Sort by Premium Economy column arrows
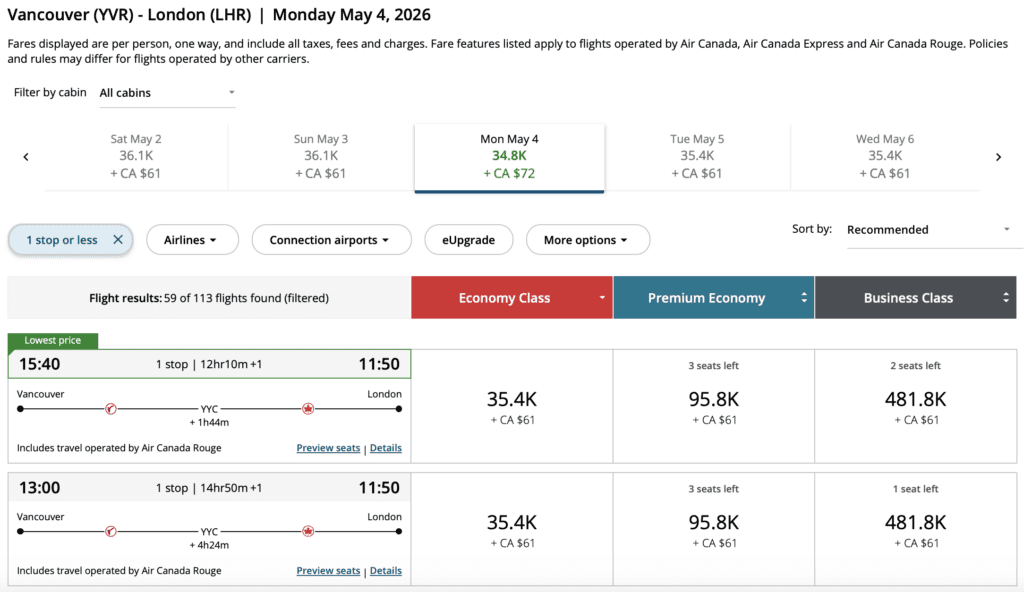 pos(801,298)
